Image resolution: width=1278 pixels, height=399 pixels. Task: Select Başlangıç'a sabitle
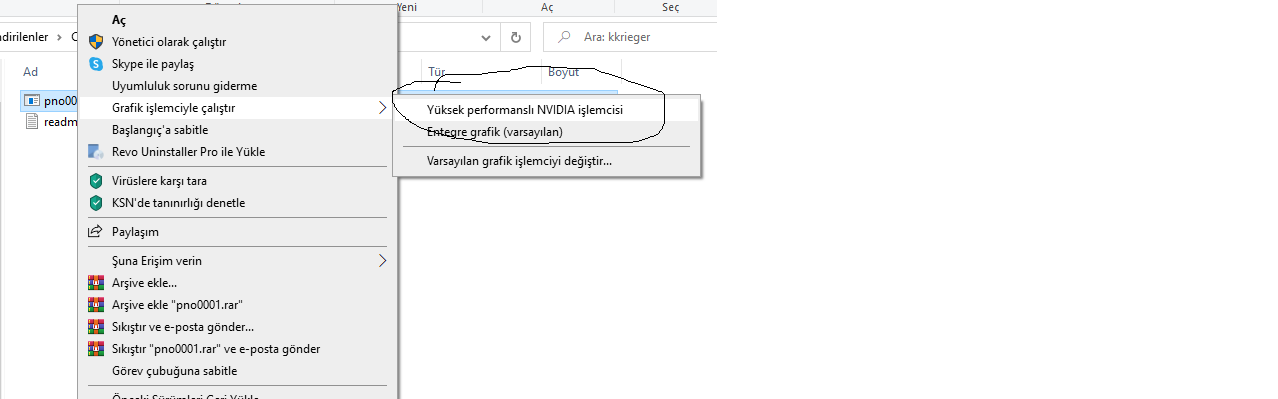click(238, 130)
